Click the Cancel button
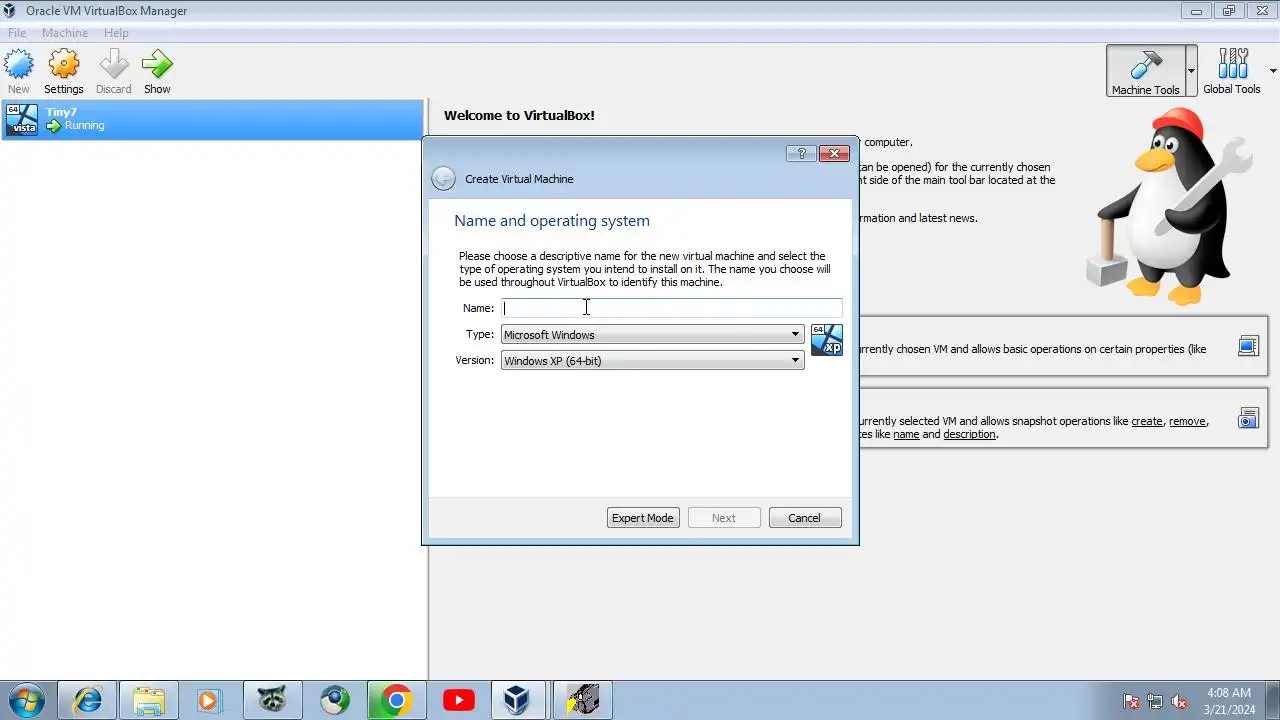1280x720 pixels. point(804,518)
